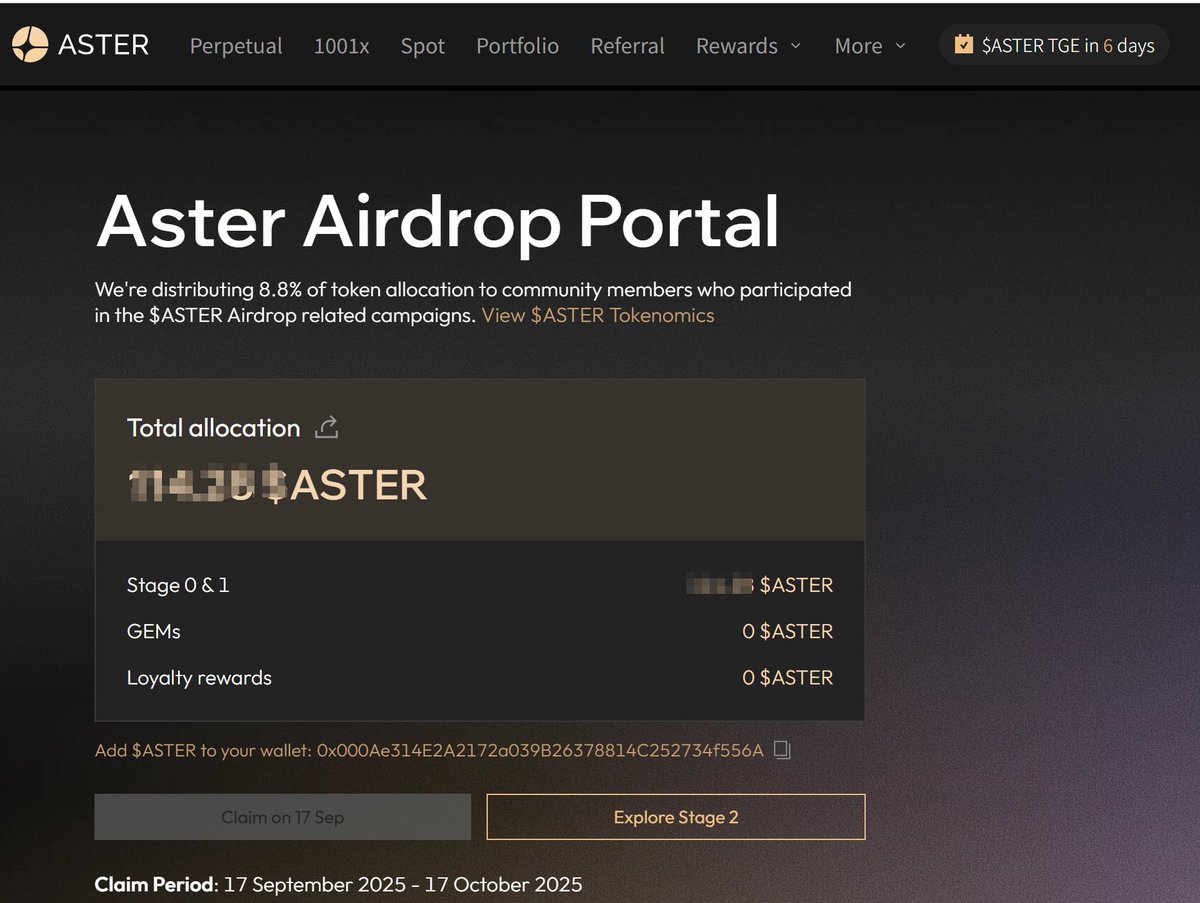Click the Loyalty rewards row label
1200x903 pixels.
pyautogui.click(x=199, y=678)
